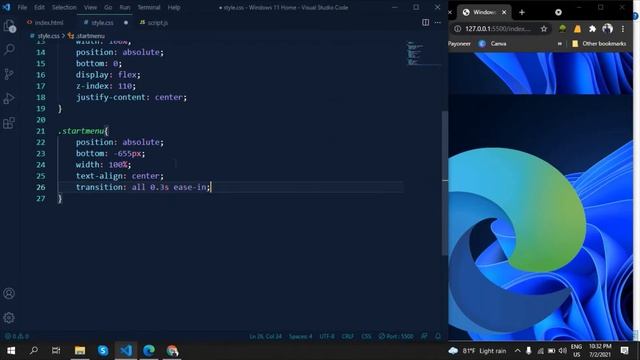Click the Windows Start button
Viewport: 640px width, 360px height.
pyautogui.click(x=11, y=351)
